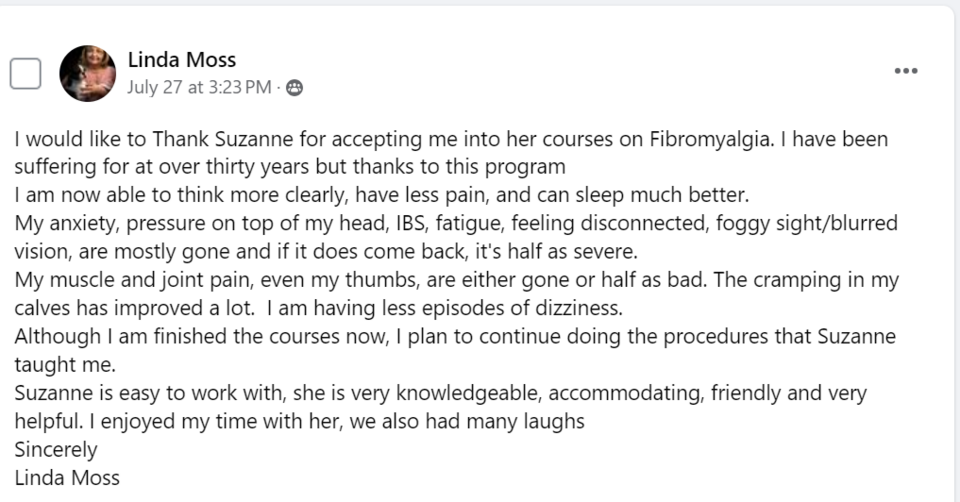Image resolution: width=960 pixels, height=502 pixels.
Task: Click the 'My anxiety, pressure on top' line
Action: (x=456, y=223)
